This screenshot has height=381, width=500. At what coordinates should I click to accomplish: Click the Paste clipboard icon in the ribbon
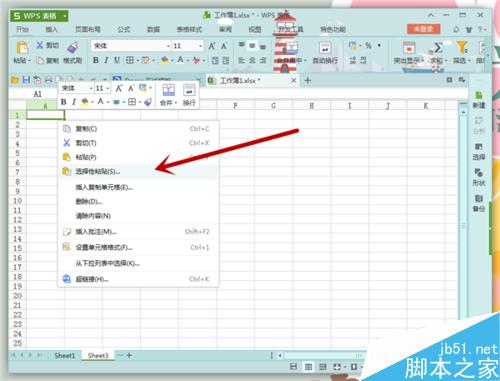22,47
